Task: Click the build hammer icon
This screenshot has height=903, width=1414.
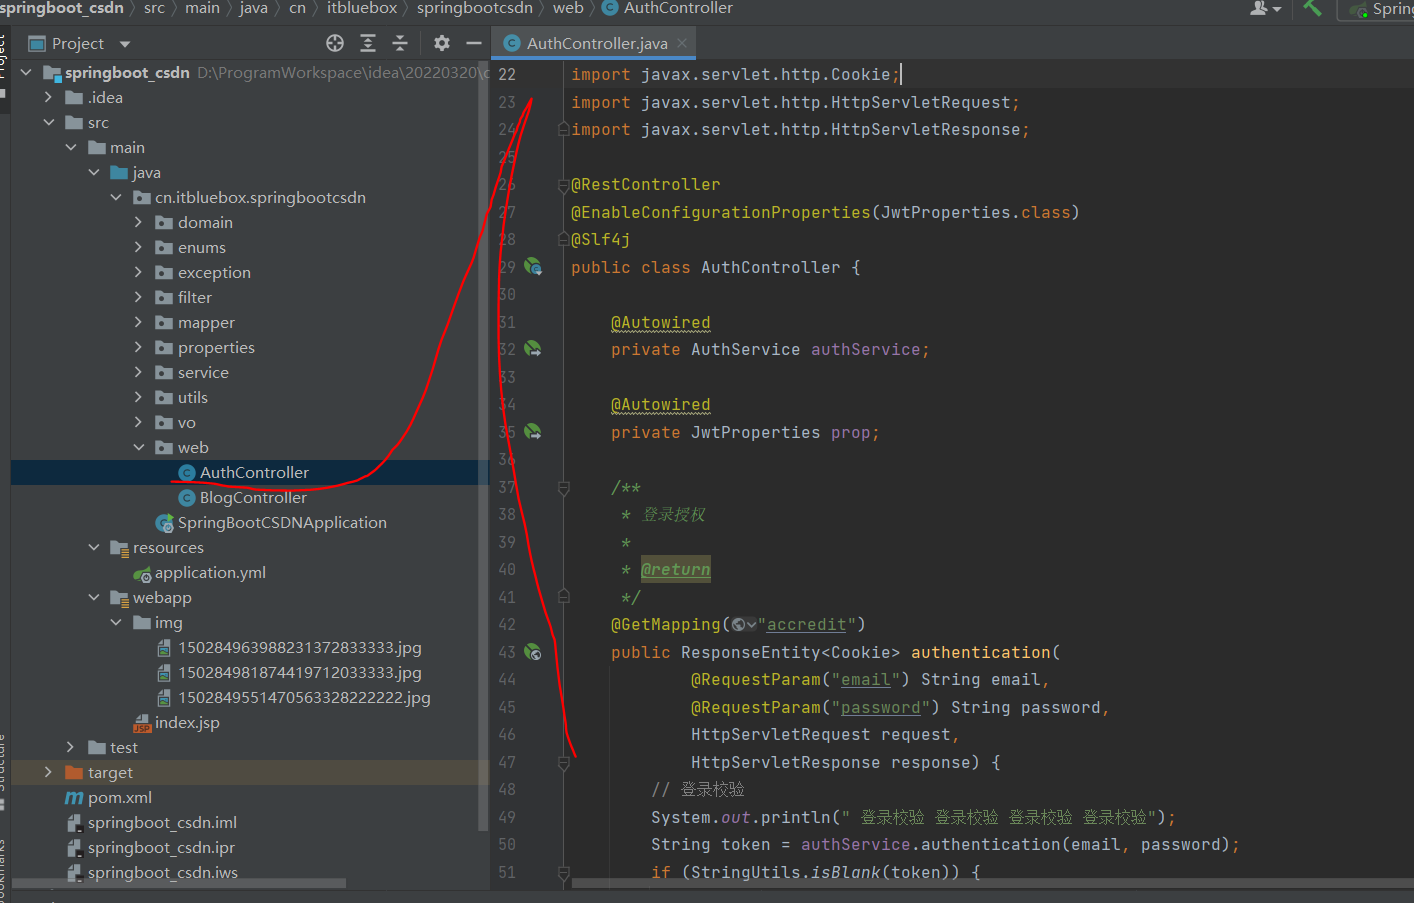Action: pos(1313,9)
